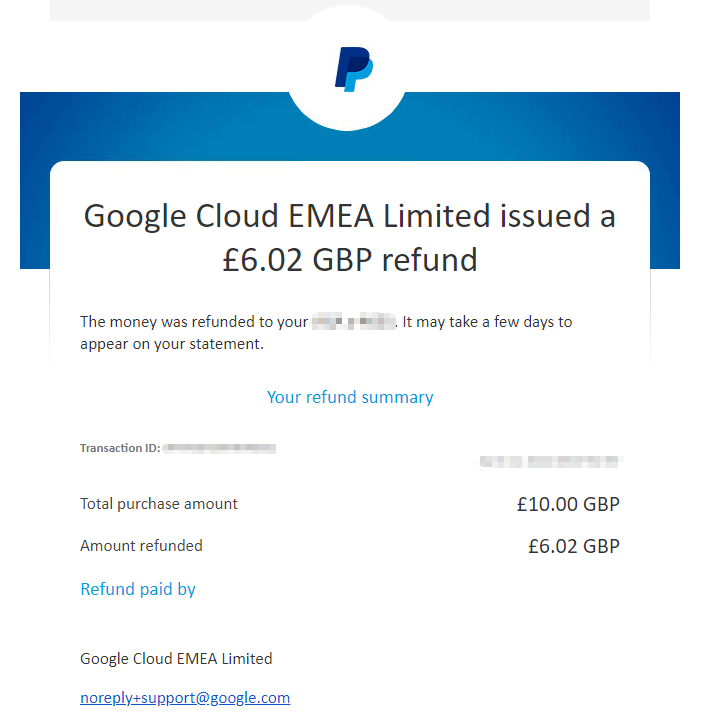Click the text "The money was refunded to your"
The height and width of the screenshot is (727, 702).
(x=193, y=322)
